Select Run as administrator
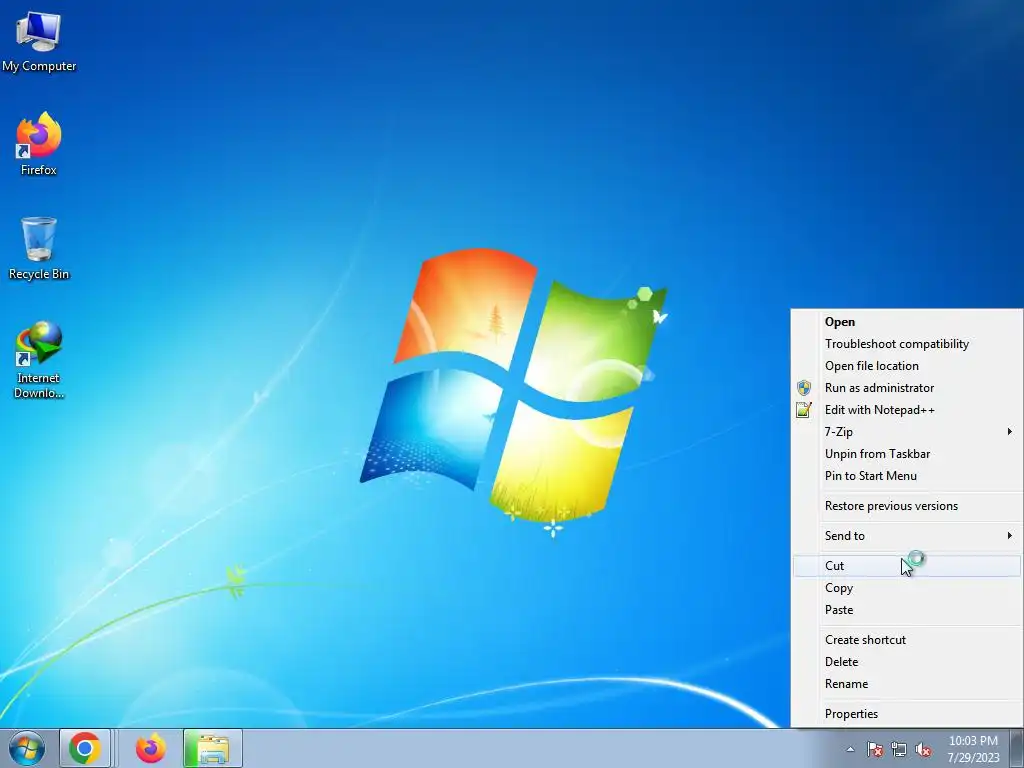The width and height of the screenshot is (1024, 768). (907, 388)
